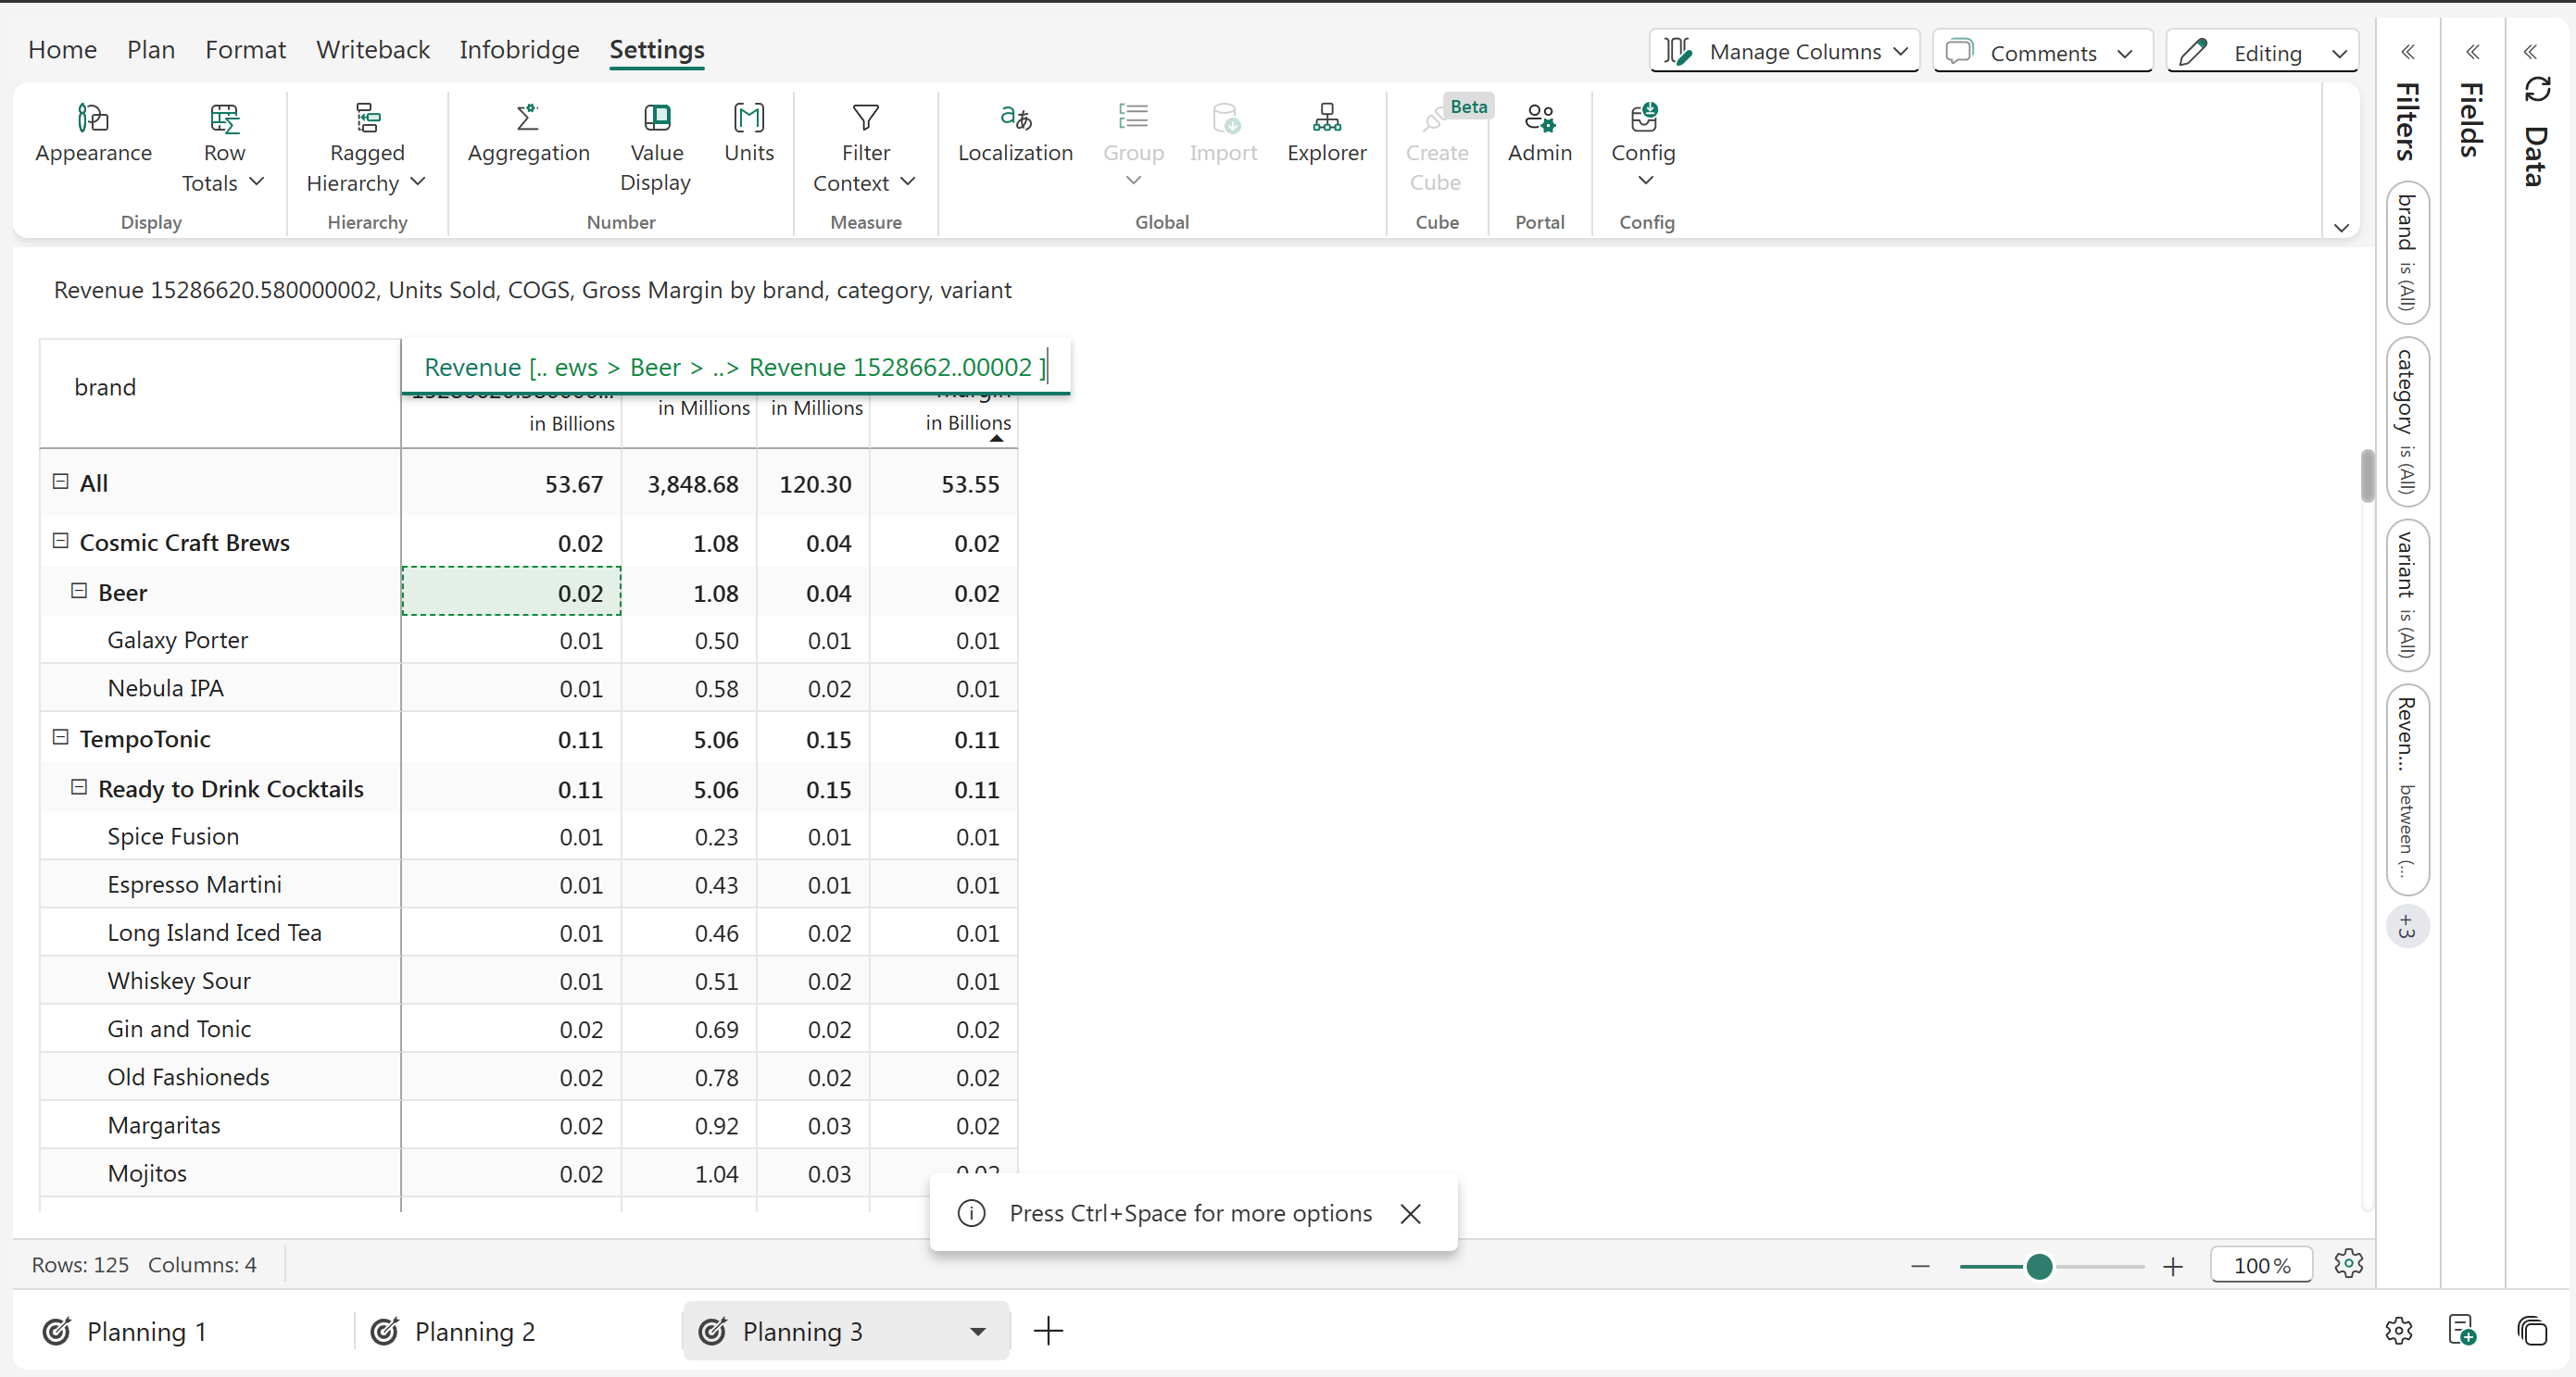Open Value Display options
The image size is (2576, 1377).
[x=656, y=119]
